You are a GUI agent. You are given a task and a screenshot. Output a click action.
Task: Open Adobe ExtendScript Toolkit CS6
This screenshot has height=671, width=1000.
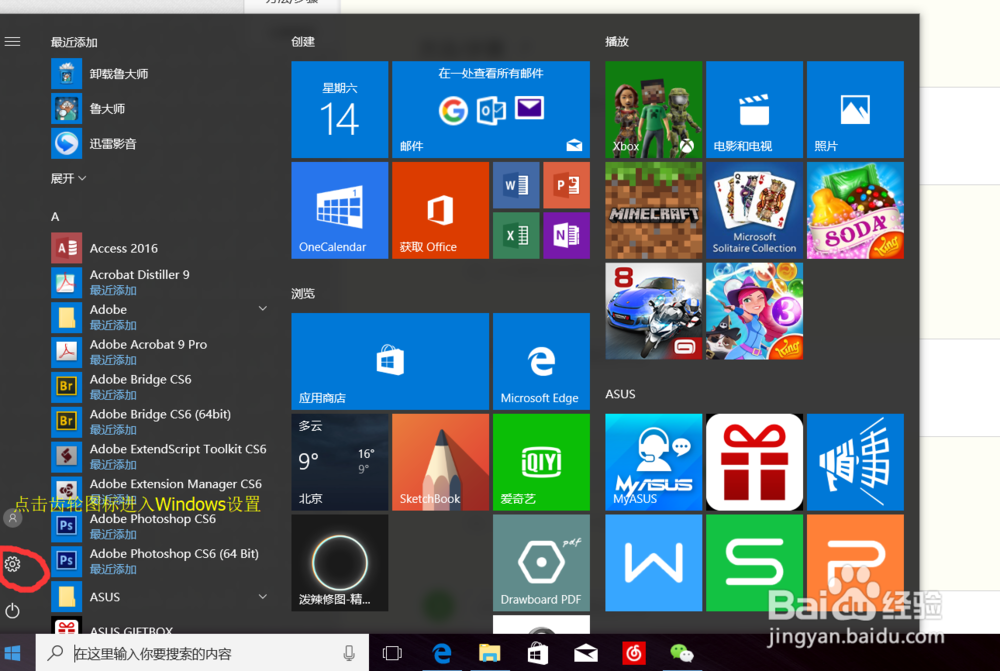pos(159,456)
